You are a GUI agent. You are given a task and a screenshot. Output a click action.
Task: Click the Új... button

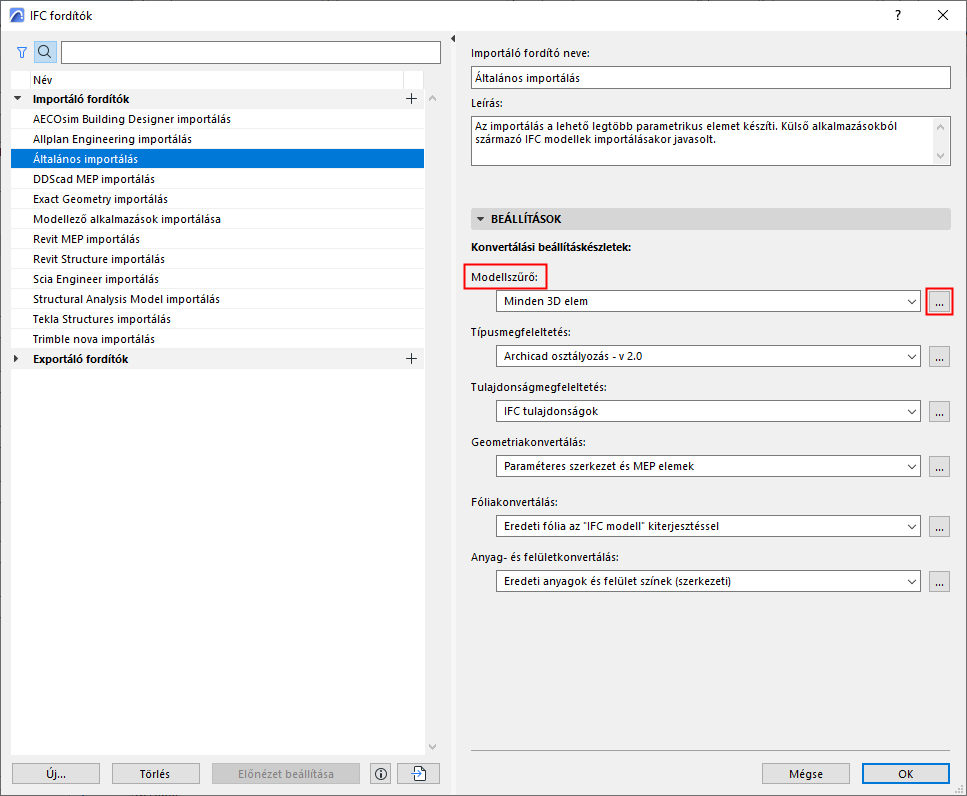(x=56, y=774)
